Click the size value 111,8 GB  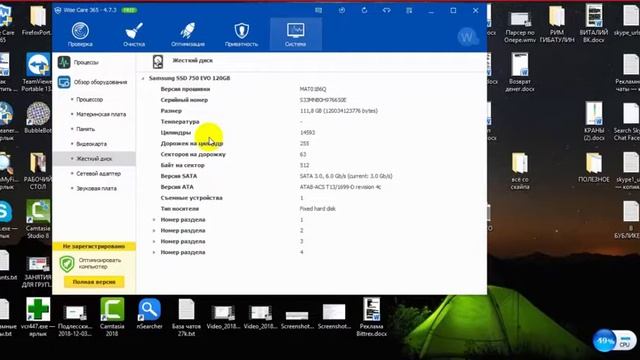(x=339, y=111)
